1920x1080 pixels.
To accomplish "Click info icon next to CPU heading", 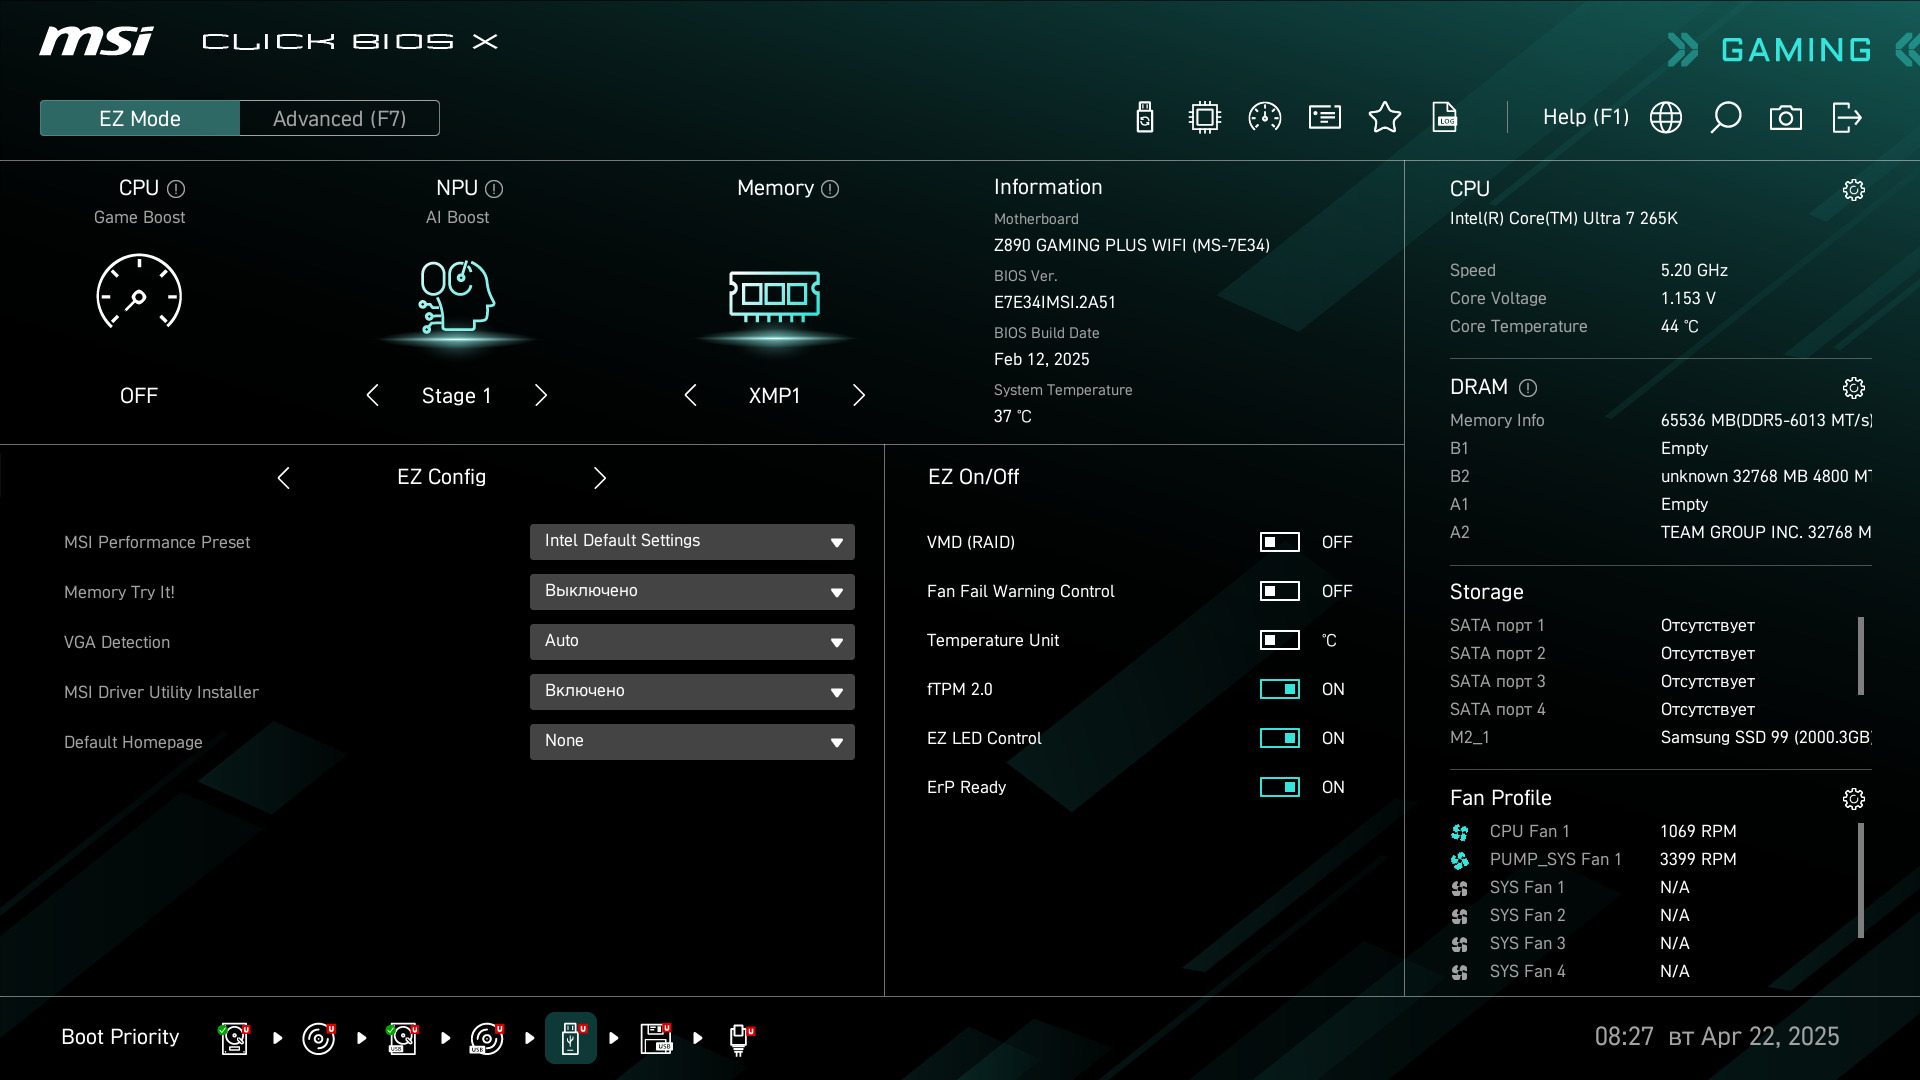I will click(x=176, y=189).
